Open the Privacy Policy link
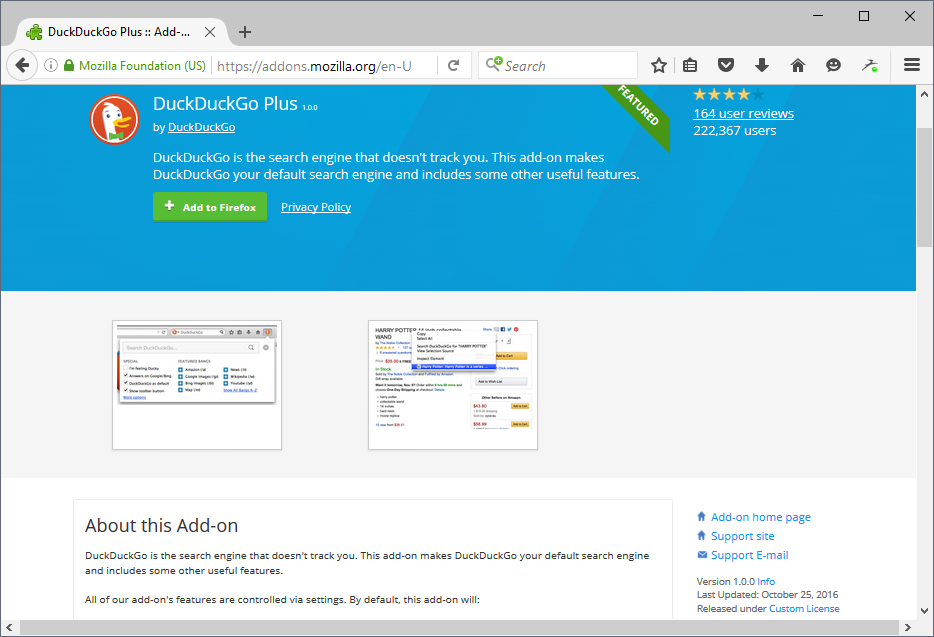This screenshot has width=934, height=637. coord(316,207)
